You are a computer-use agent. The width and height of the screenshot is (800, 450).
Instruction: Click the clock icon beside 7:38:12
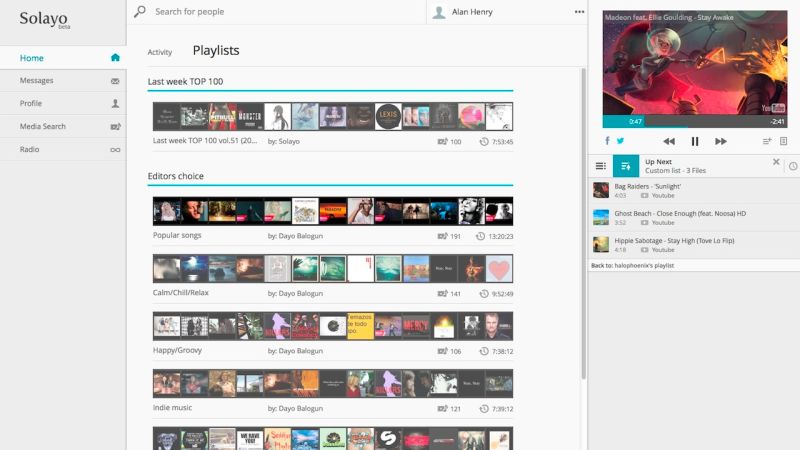484,351
